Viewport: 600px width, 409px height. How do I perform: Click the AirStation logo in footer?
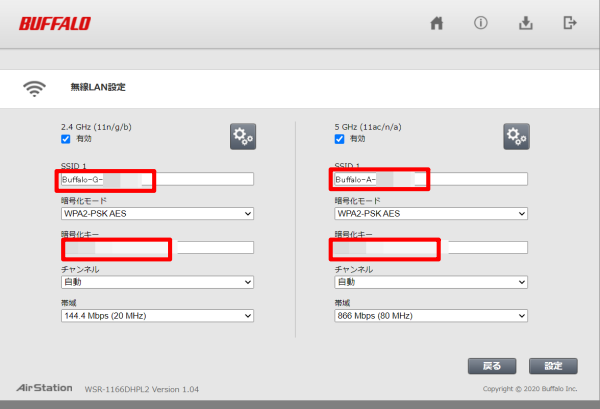click(x=44, y=388)
